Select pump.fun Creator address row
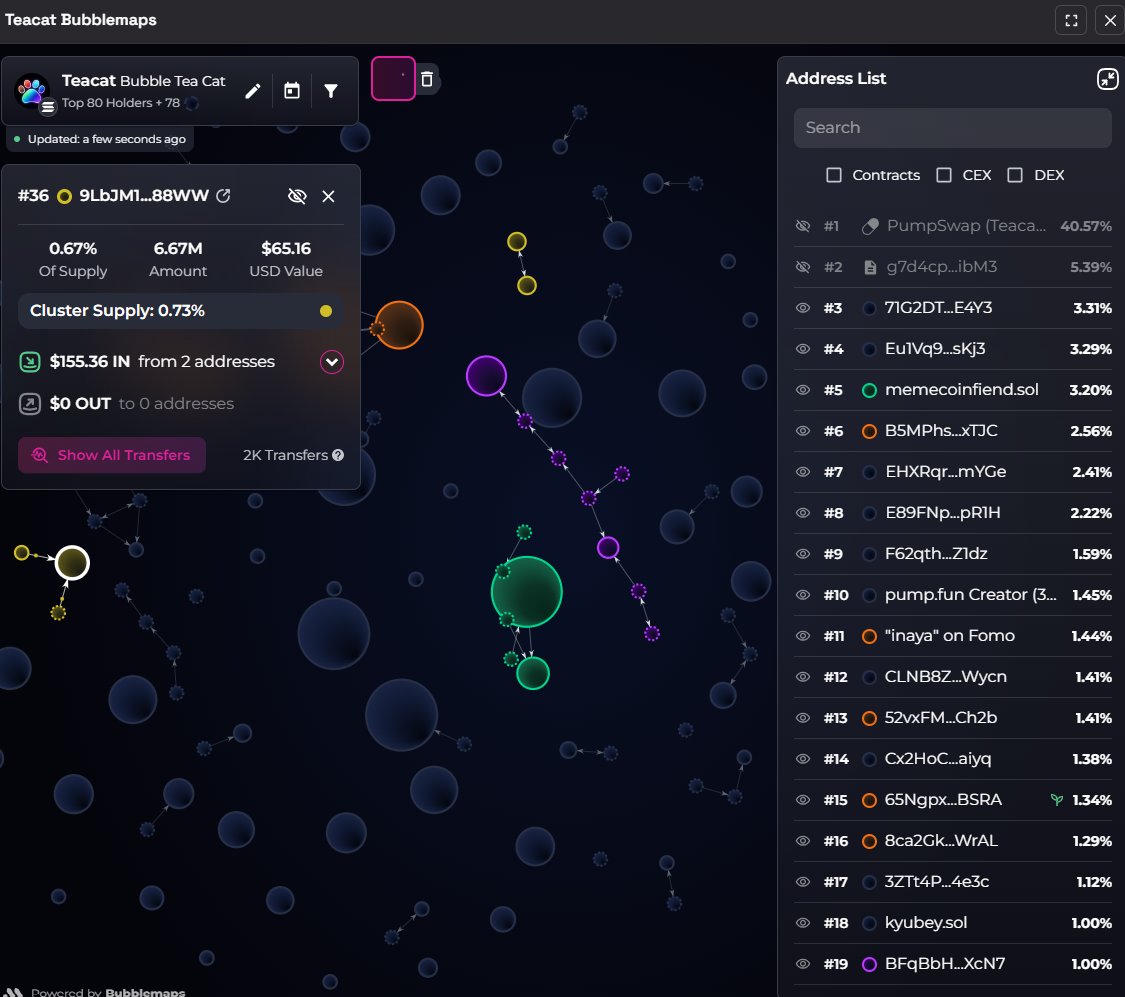This screenshot has height=997, width=1125. [x=953, y=595]
